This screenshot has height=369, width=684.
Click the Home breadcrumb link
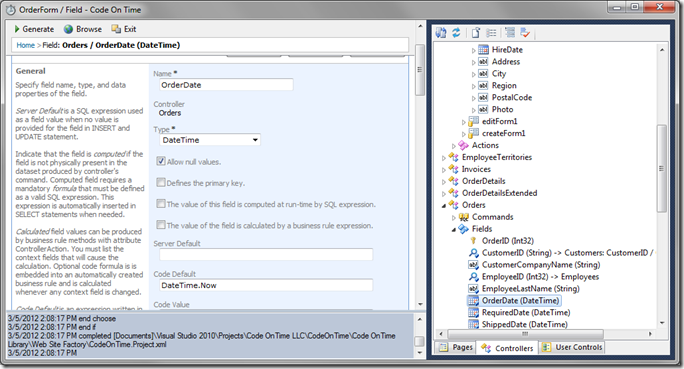[25, 45]
